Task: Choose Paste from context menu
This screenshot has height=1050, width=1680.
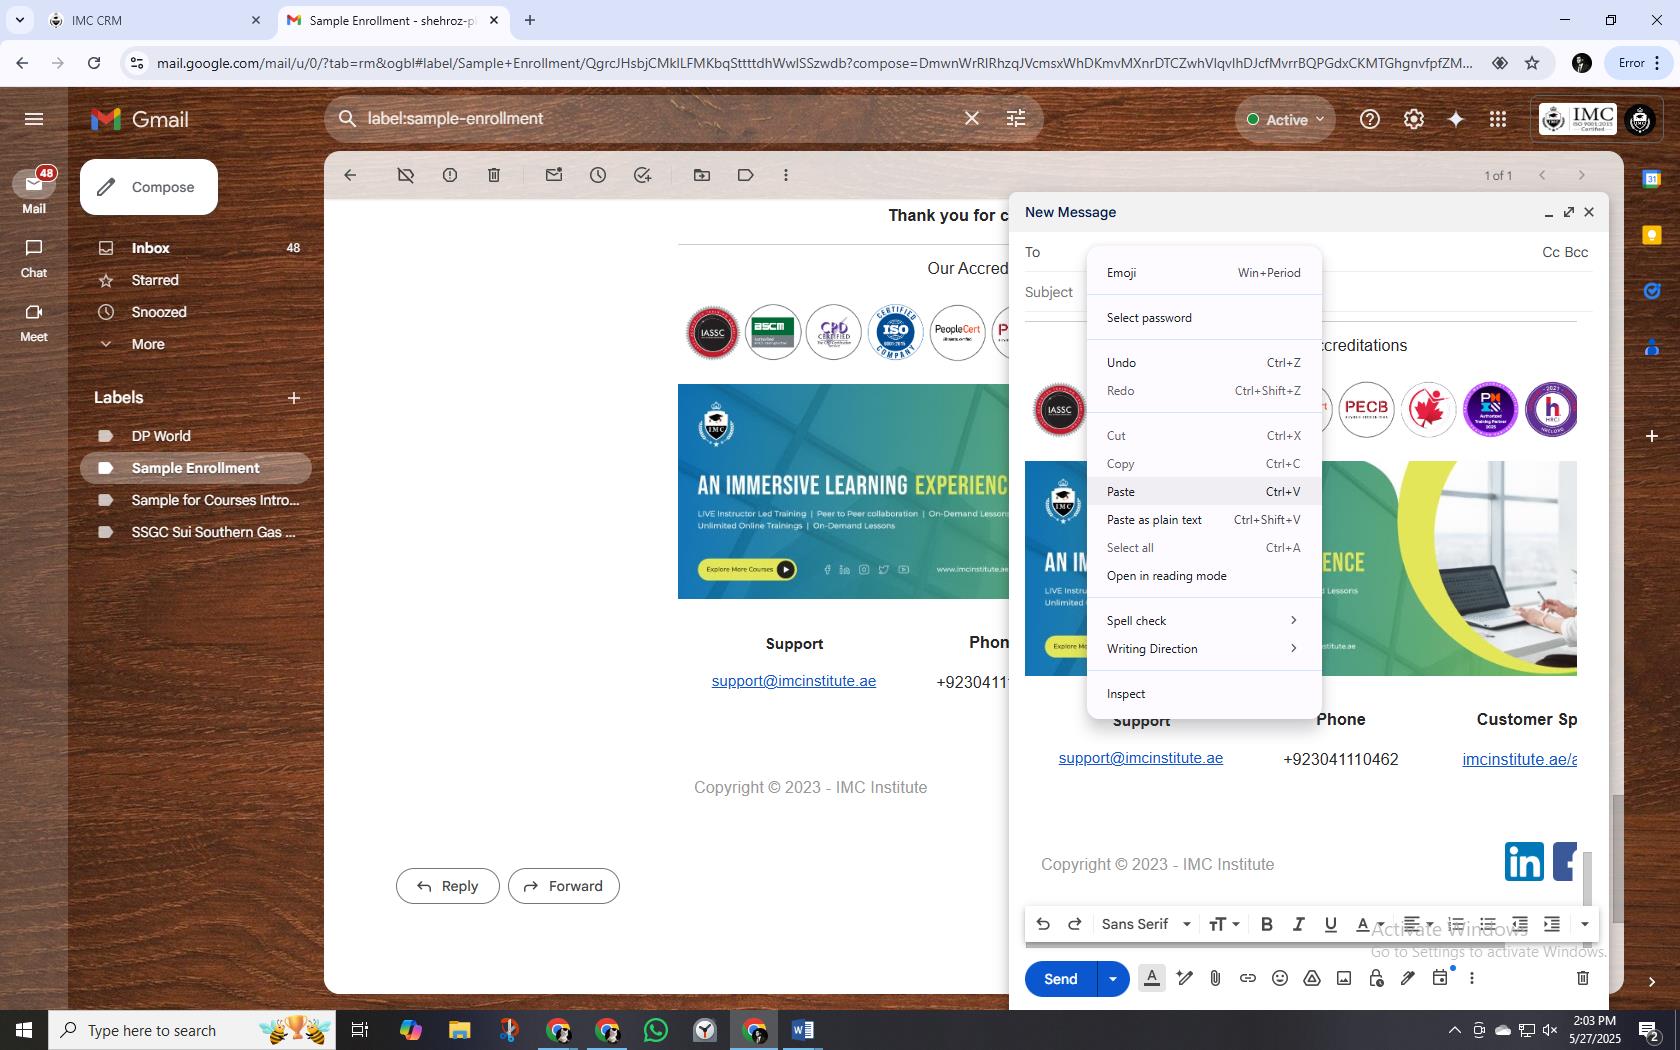Action: pos(1204,492)
